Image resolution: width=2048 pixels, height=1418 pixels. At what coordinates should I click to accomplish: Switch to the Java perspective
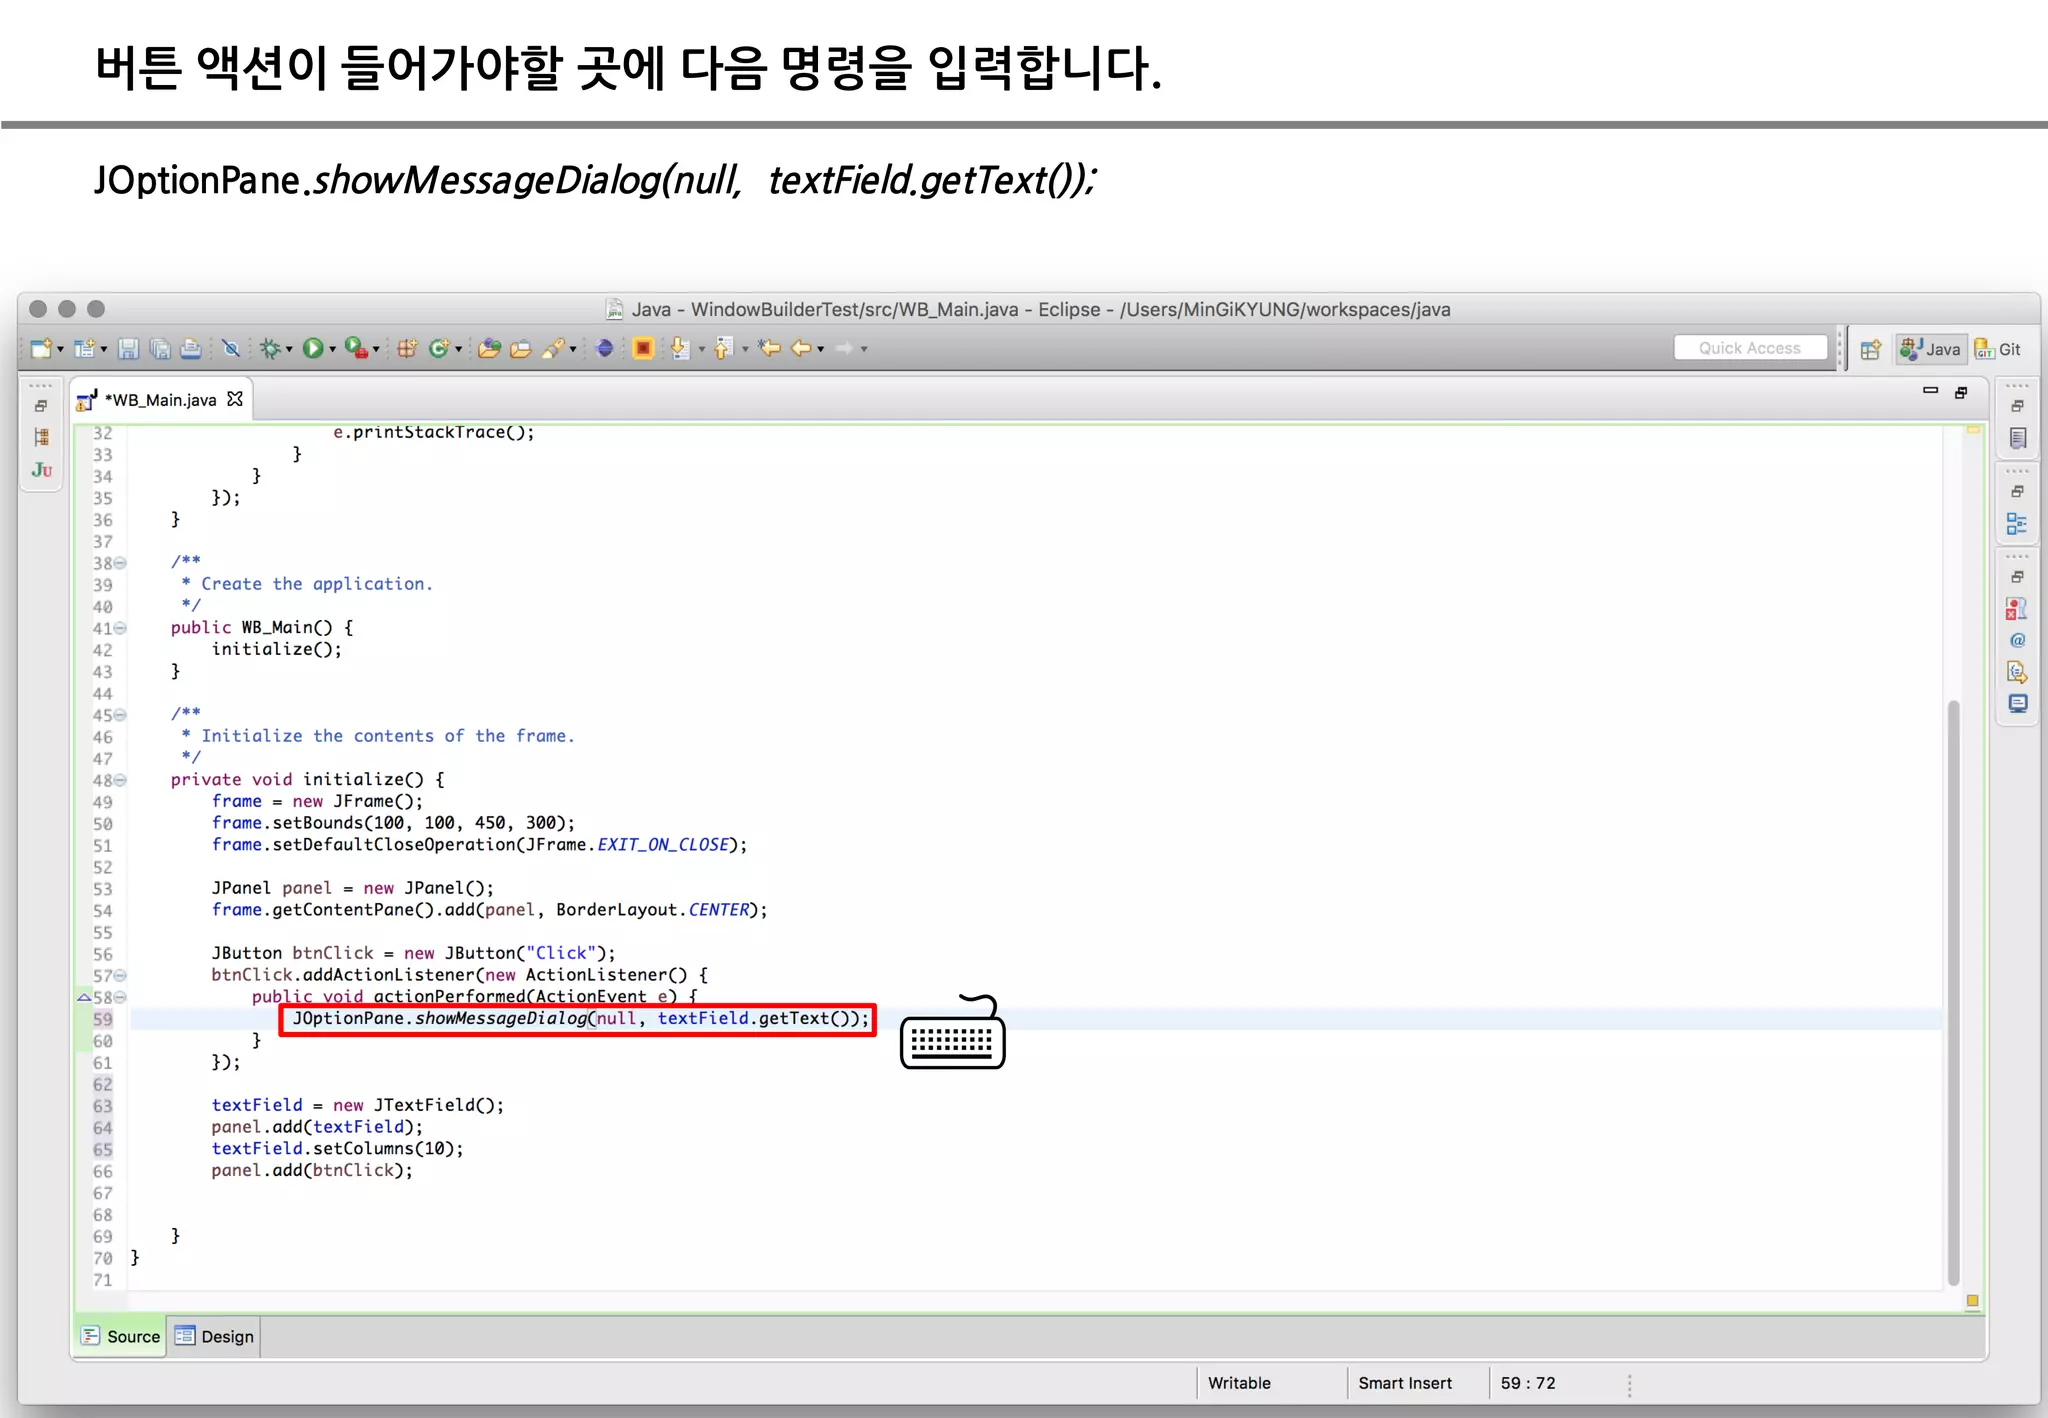[x=1931, y=349]
